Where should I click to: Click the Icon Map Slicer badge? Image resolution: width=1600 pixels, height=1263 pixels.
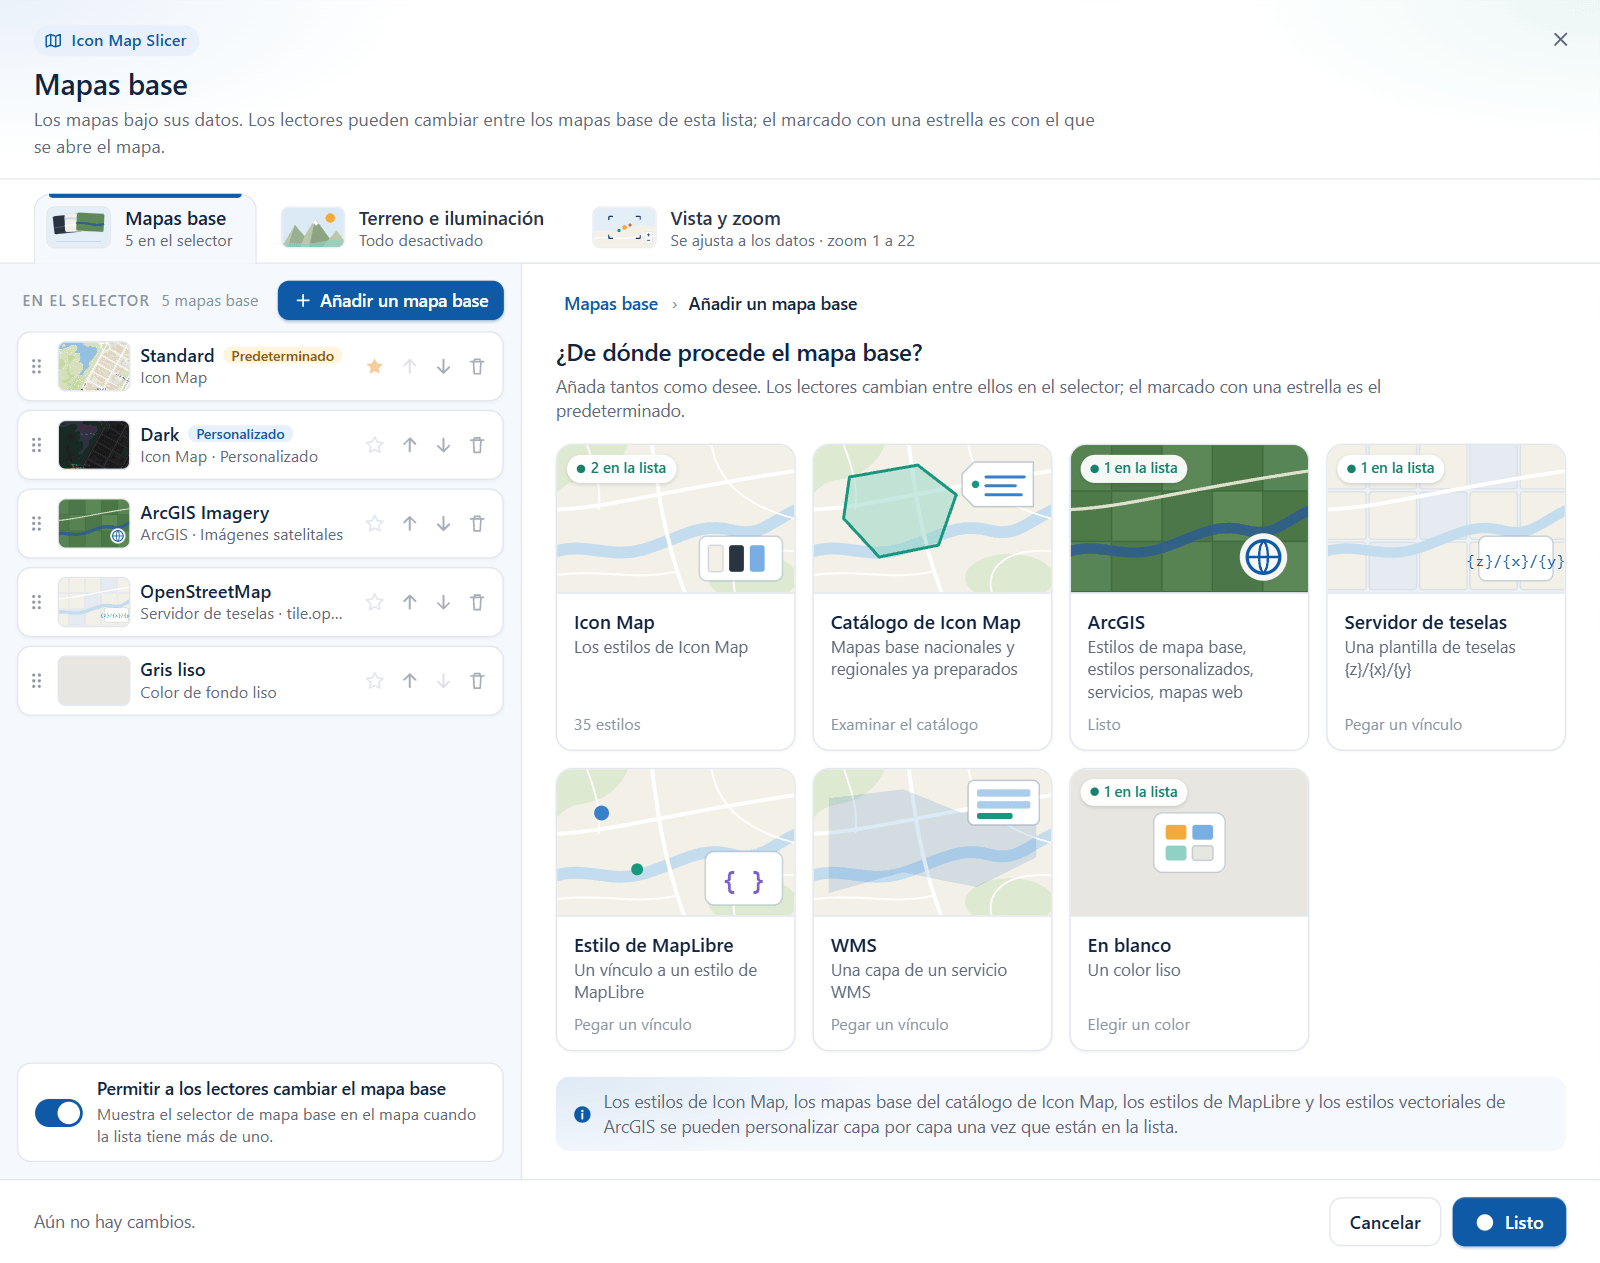coord(116,41)
